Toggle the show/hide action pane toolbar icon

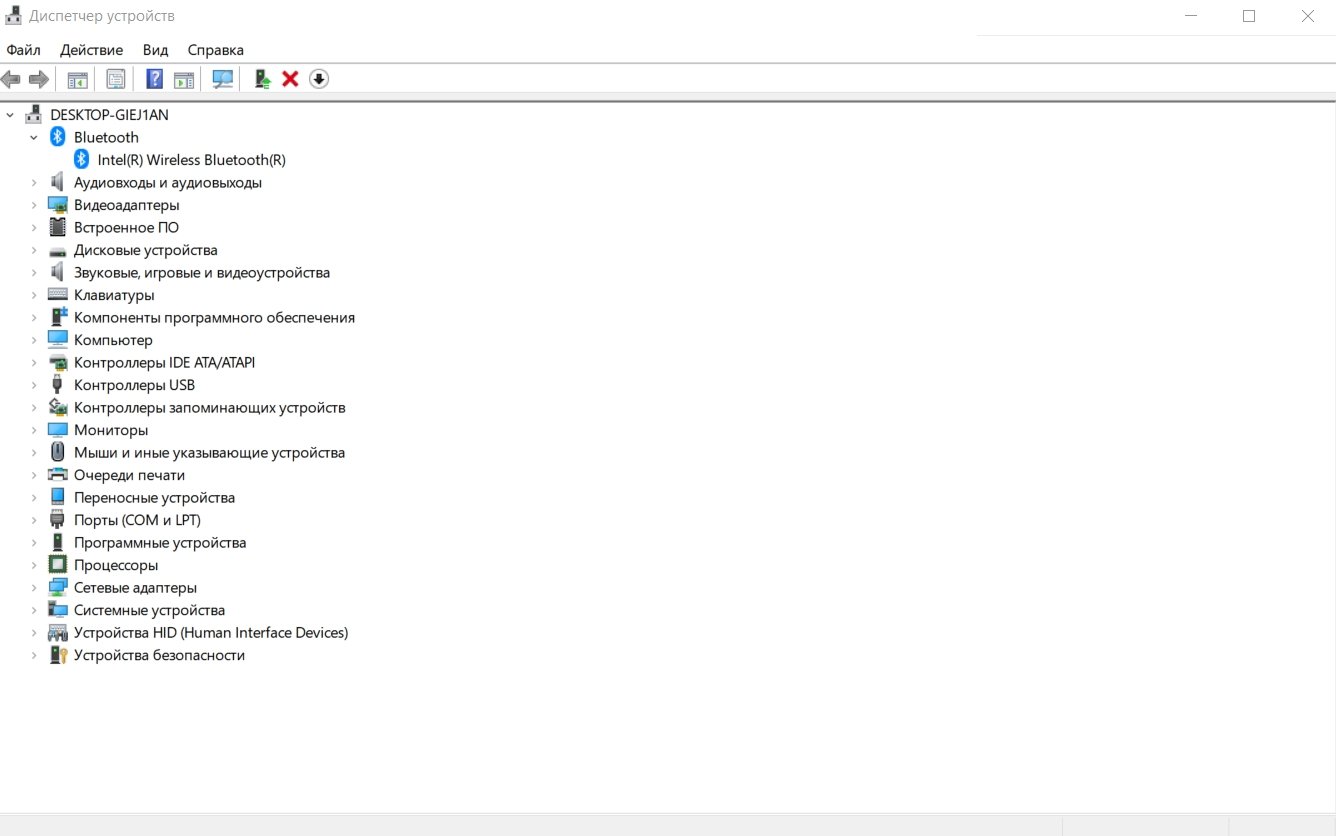point(184,79)
